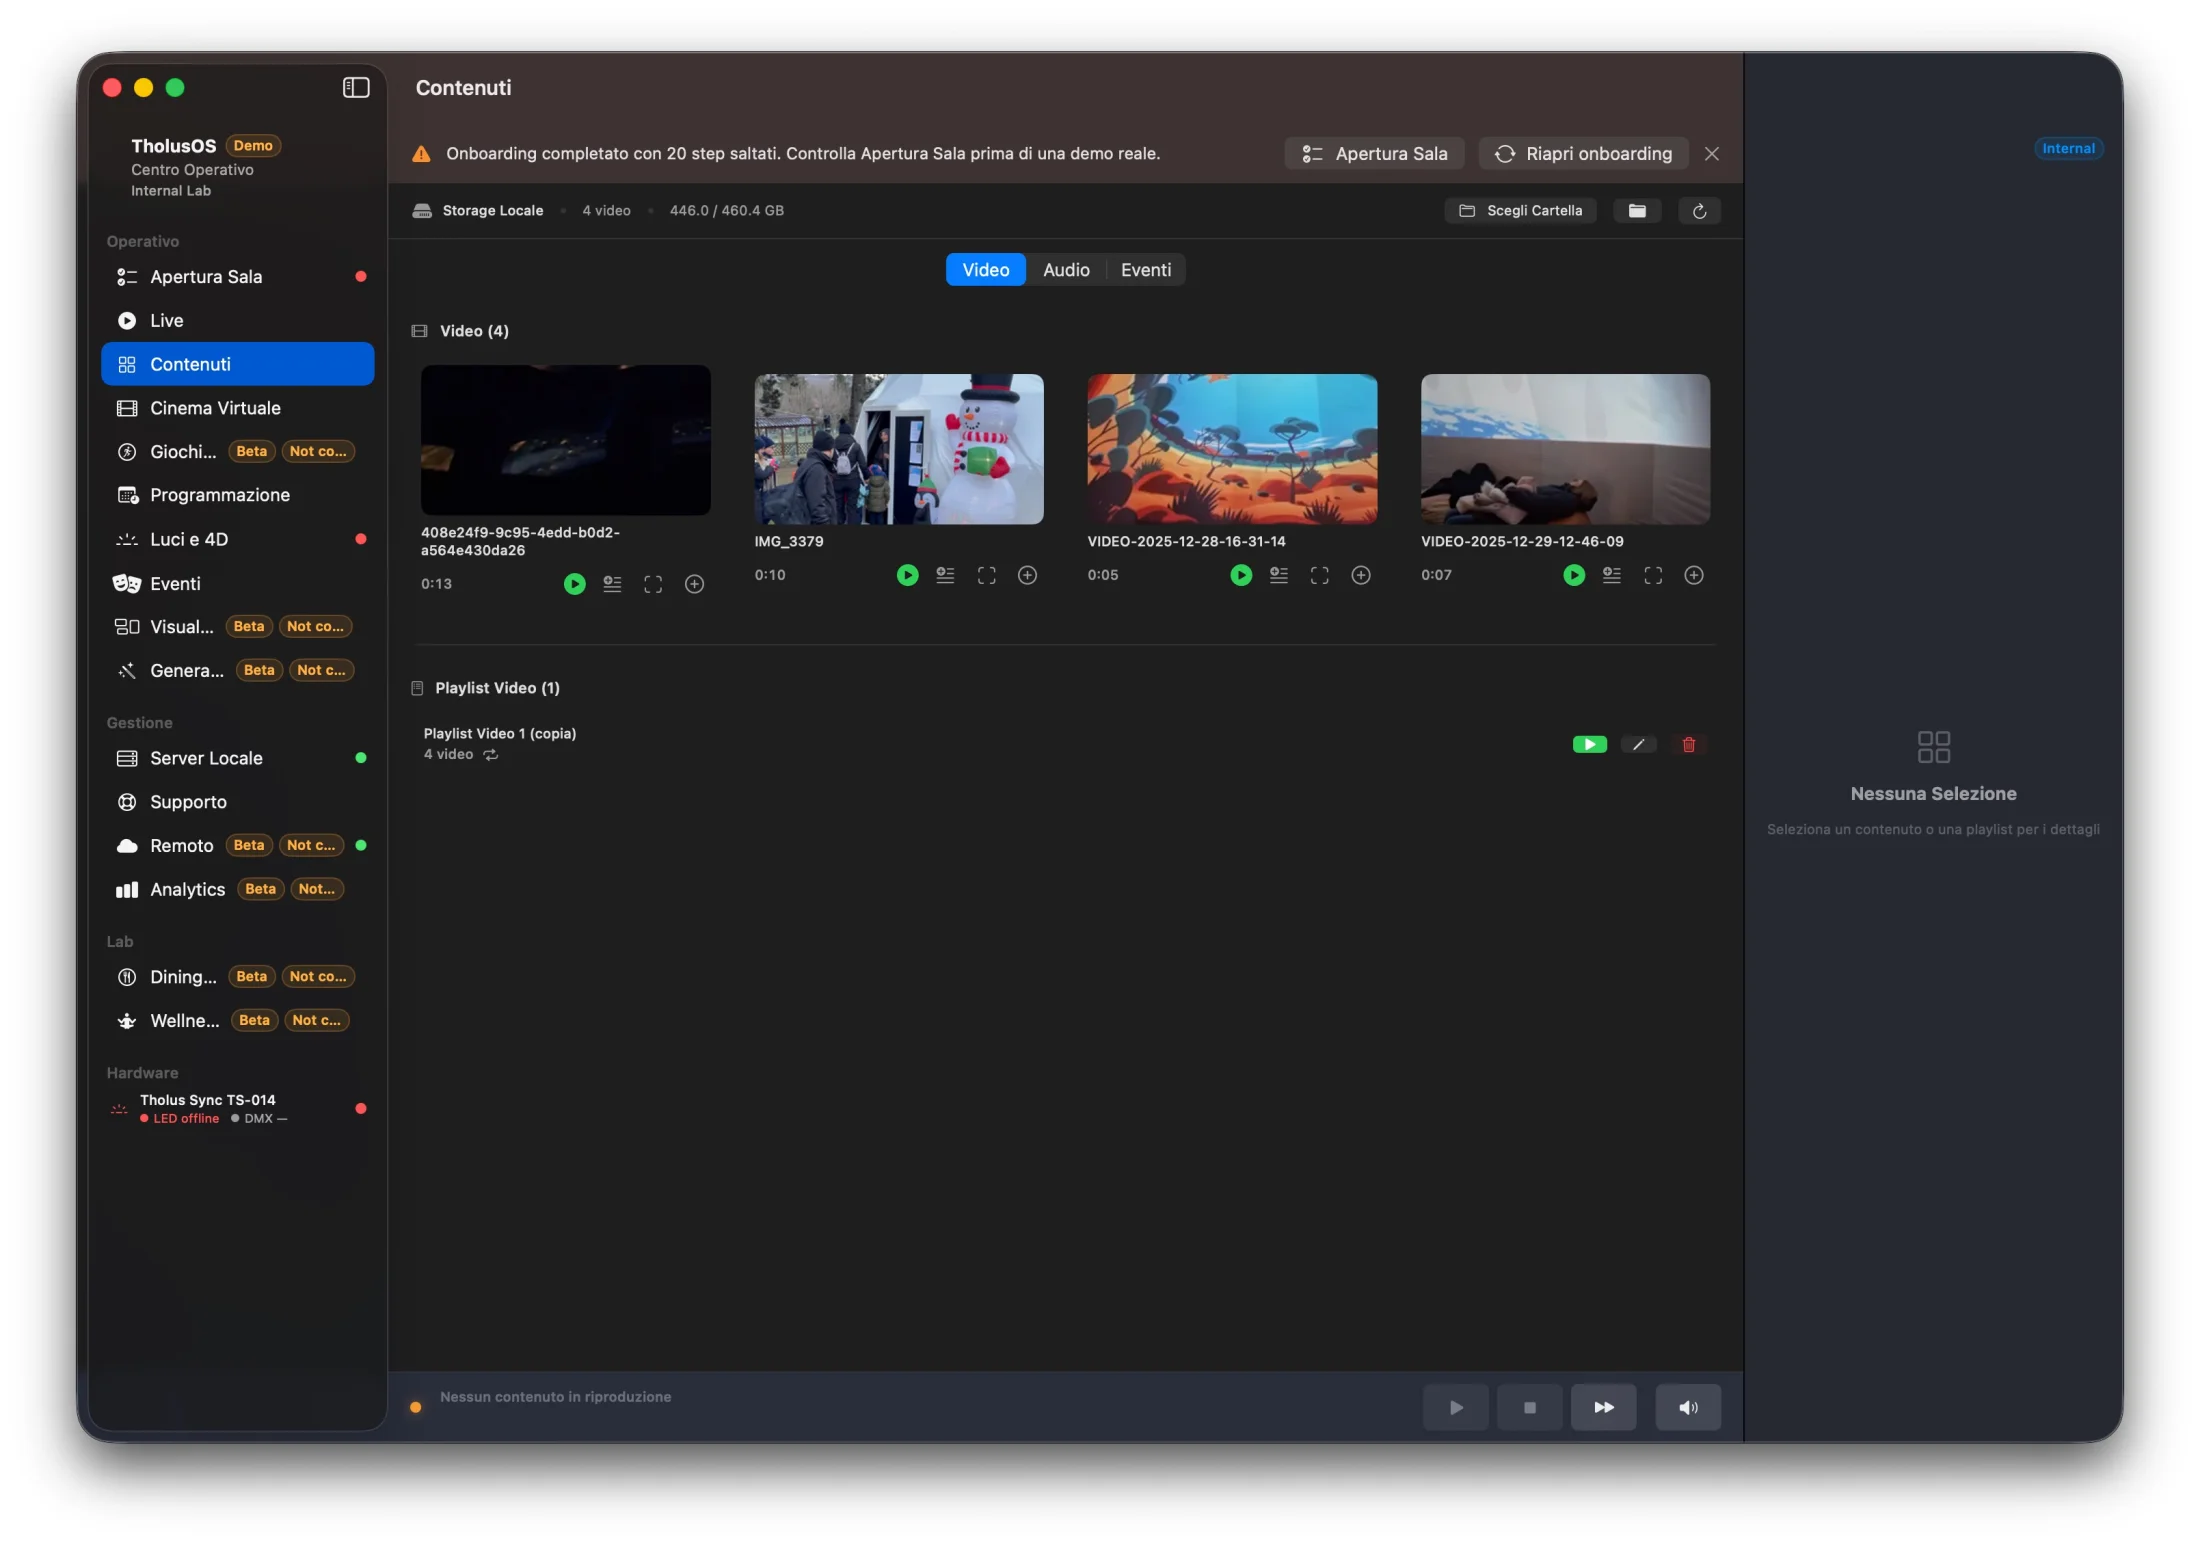
Task: Edit Playlist Video 1 (copia) with pencil
Action: tap(1638, 744)
